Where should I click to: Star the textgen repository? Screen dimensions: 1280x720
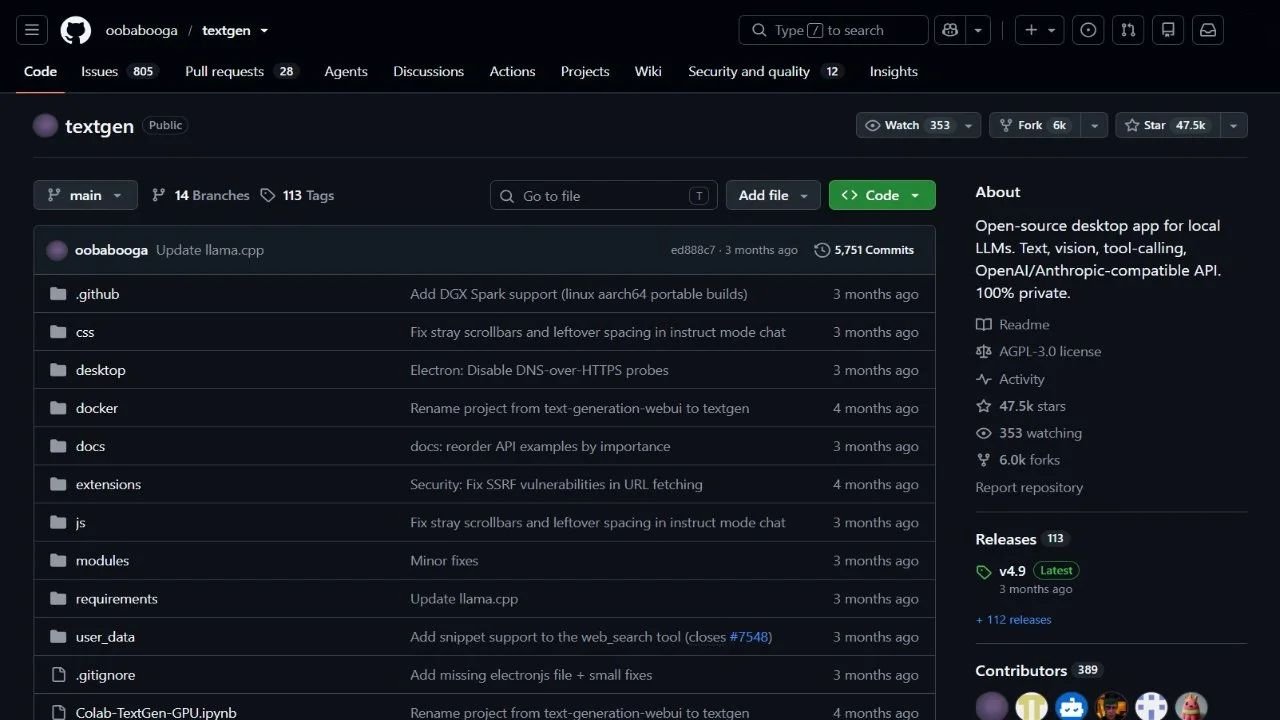pyautogui.click(x=1168, y=125)
